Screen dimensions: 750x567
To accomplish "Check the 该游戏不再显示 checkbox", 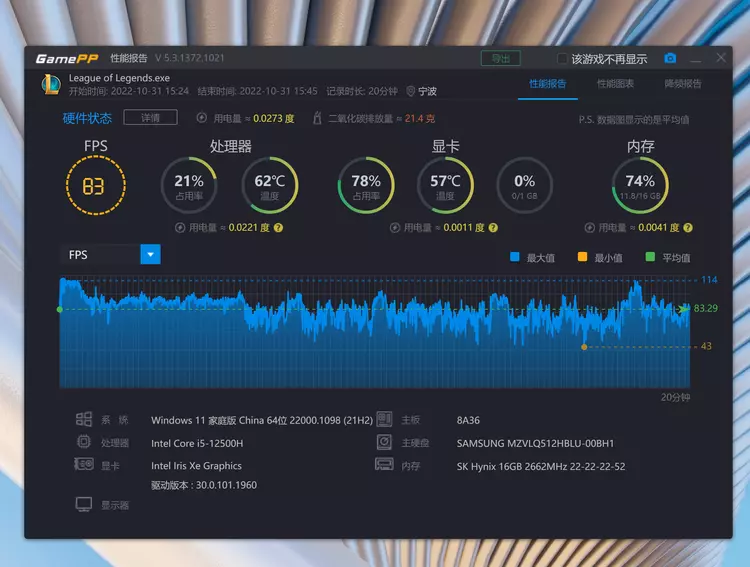I will tap(563, 59).
